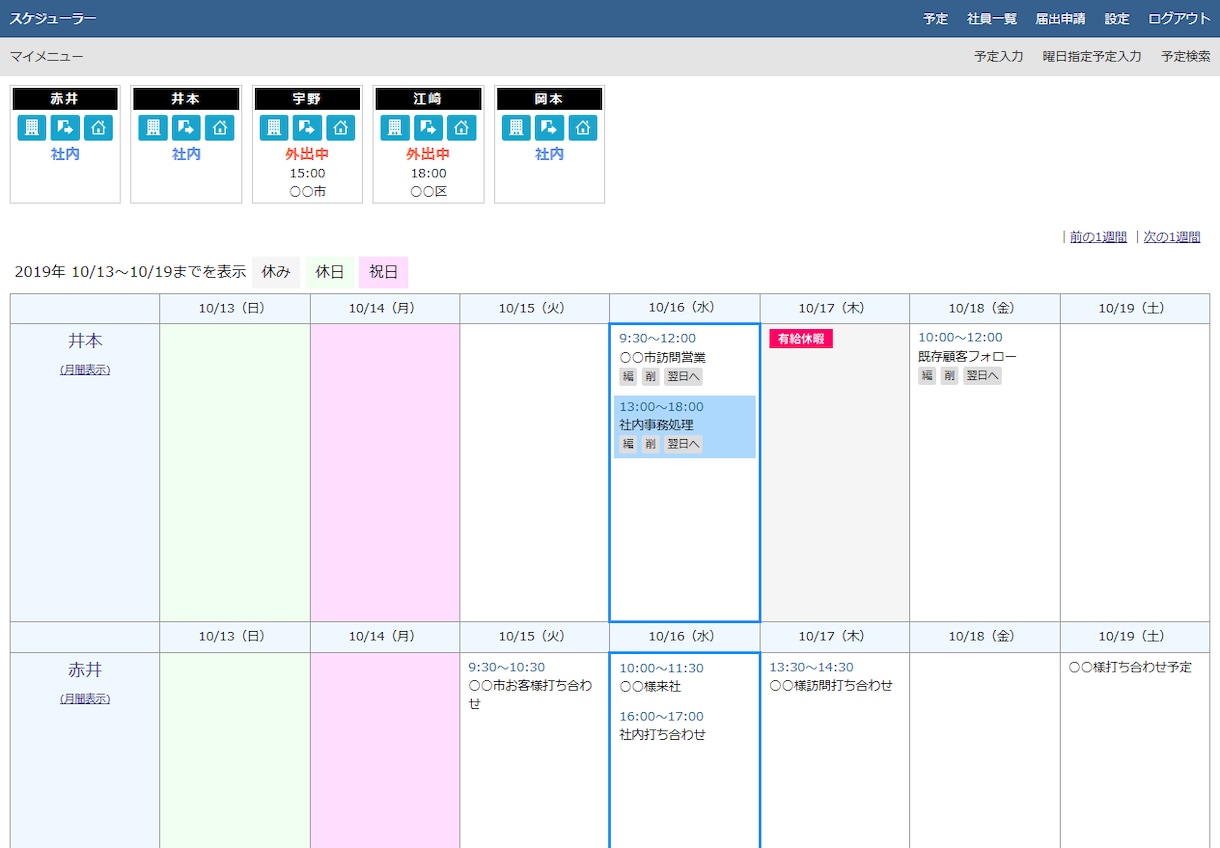Viewport: 1220px width, 848px height.
Task: Select the 13:00～18:00 社内事務処理 schedule
Action: [685, 427]
